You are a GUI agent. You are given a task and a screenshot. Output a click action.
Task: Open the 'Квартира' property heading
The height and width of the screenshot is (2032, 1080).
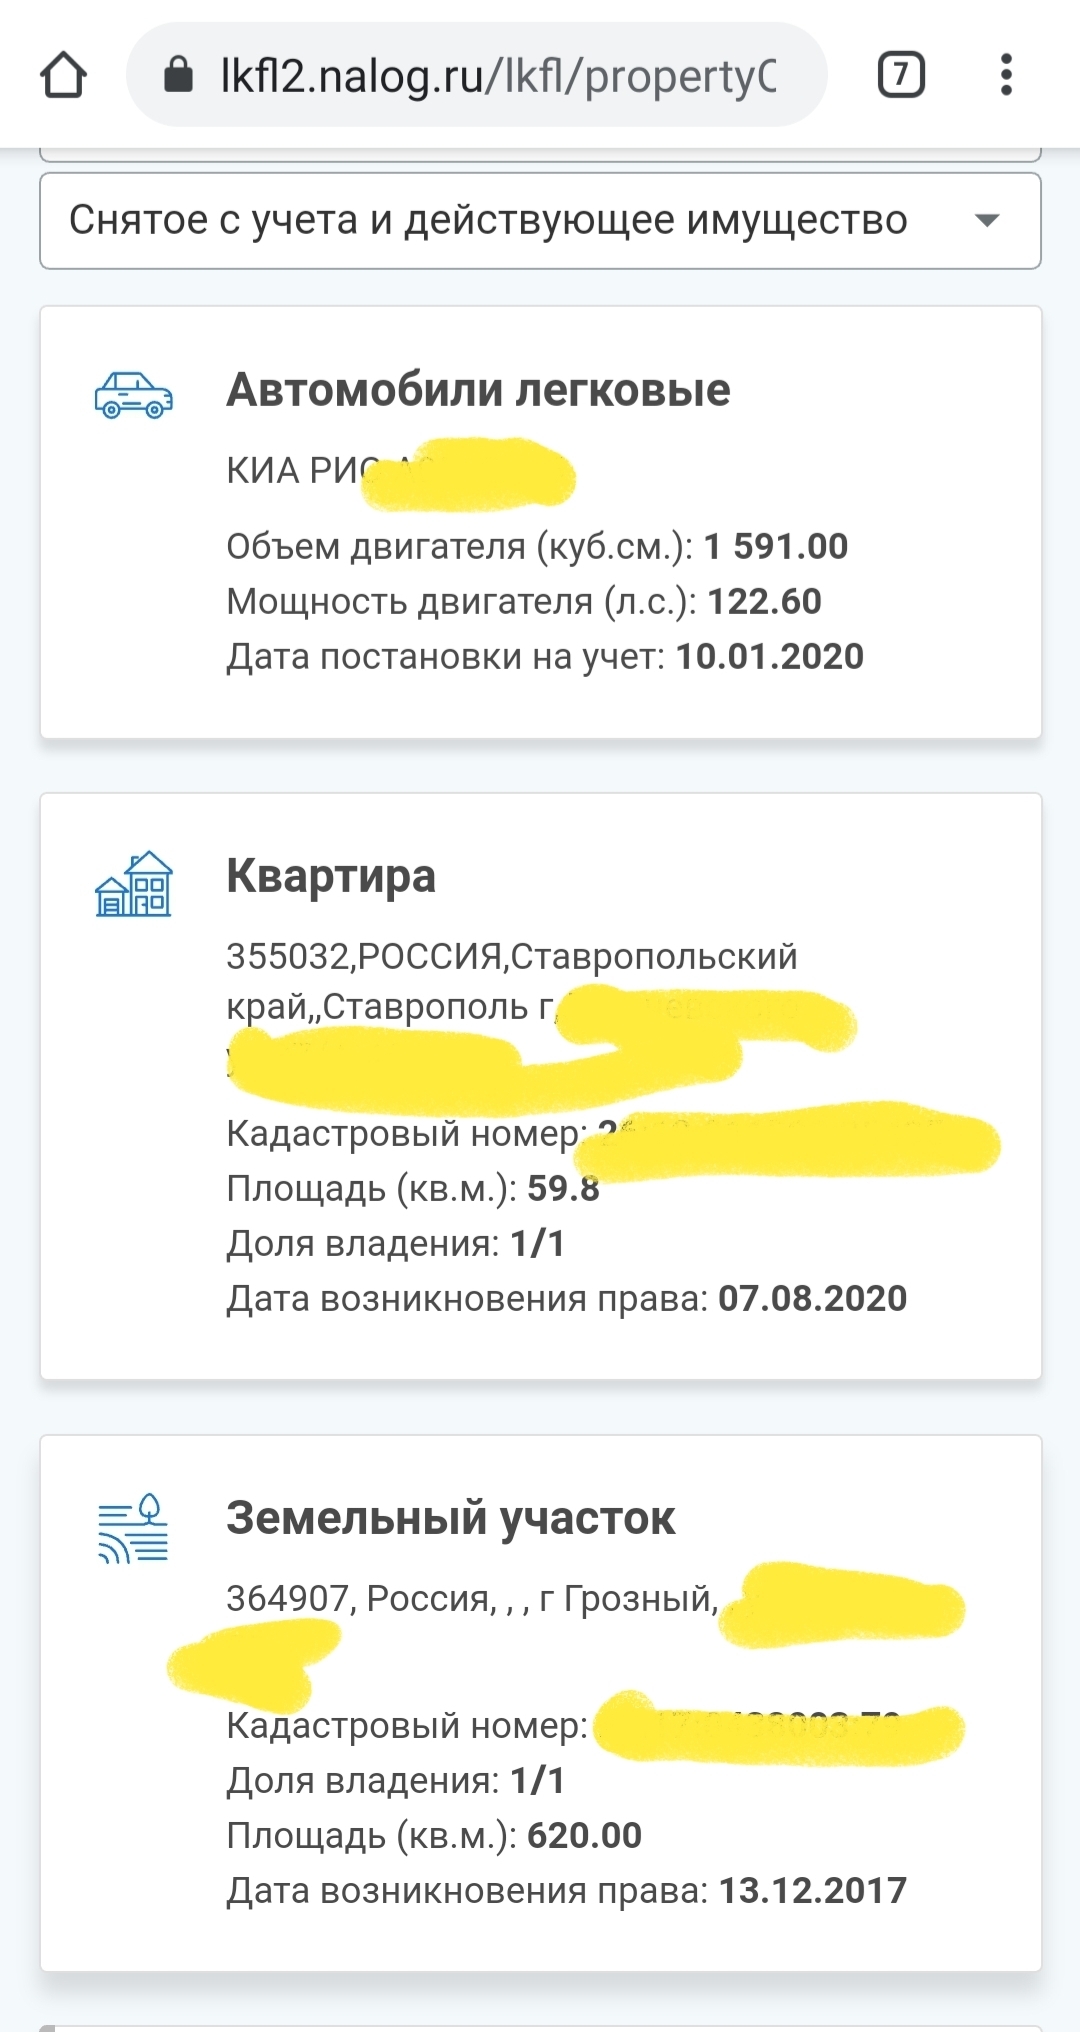tap(331, 876)
